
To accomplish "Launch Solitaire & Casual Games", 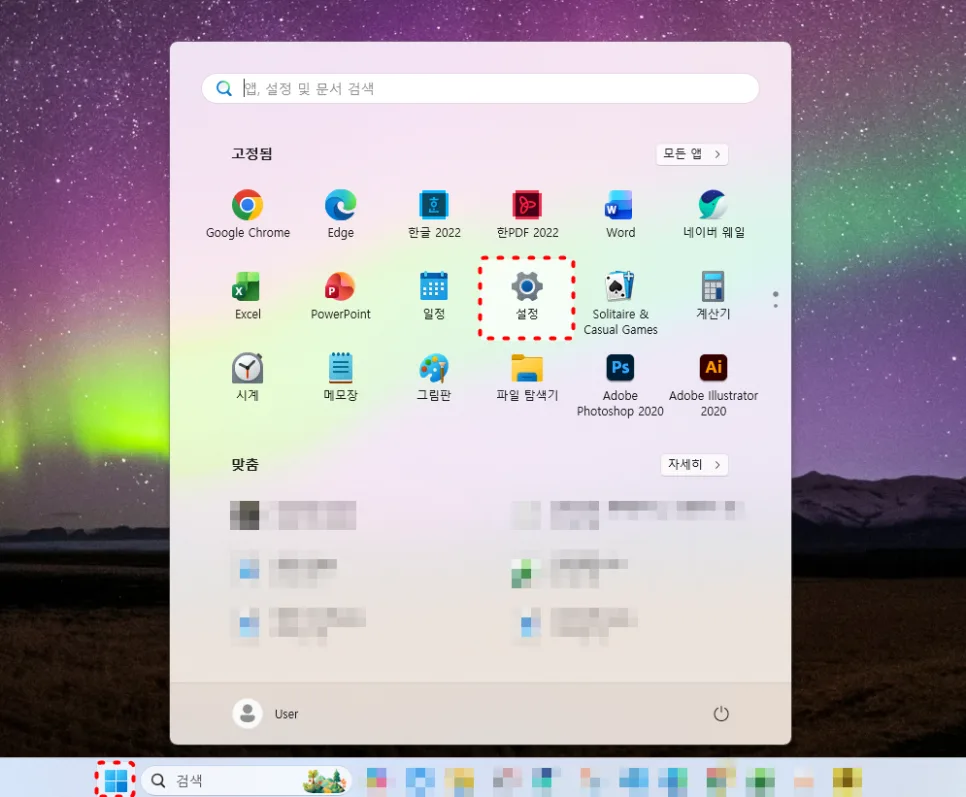I will coord(620,286).
